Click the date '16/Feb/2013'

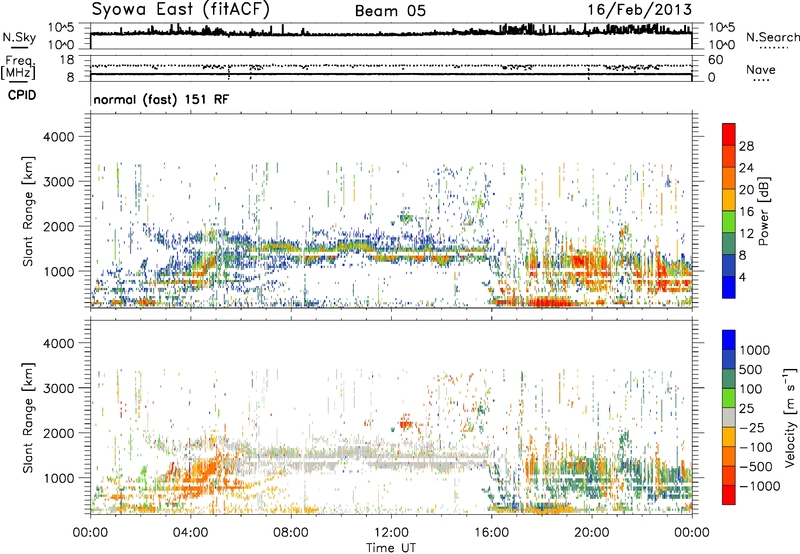click(x=639, y=10)
